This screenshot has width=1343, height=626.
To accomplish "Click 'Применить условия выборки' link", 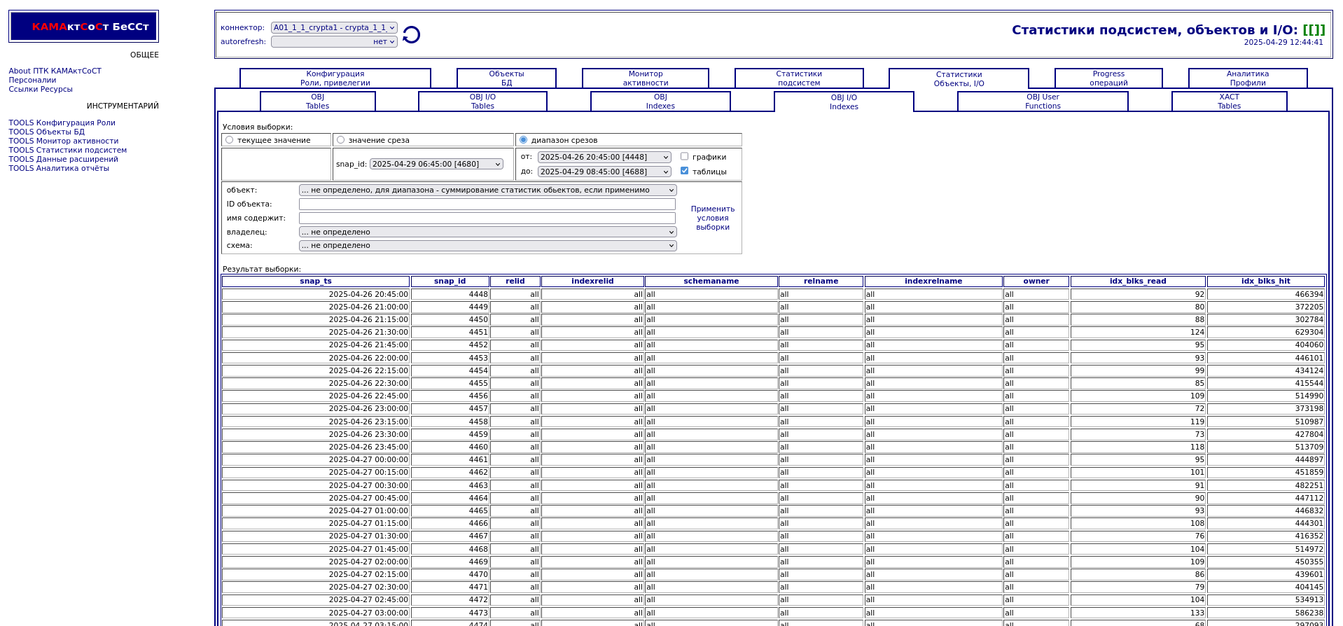I will coord(712,218).
